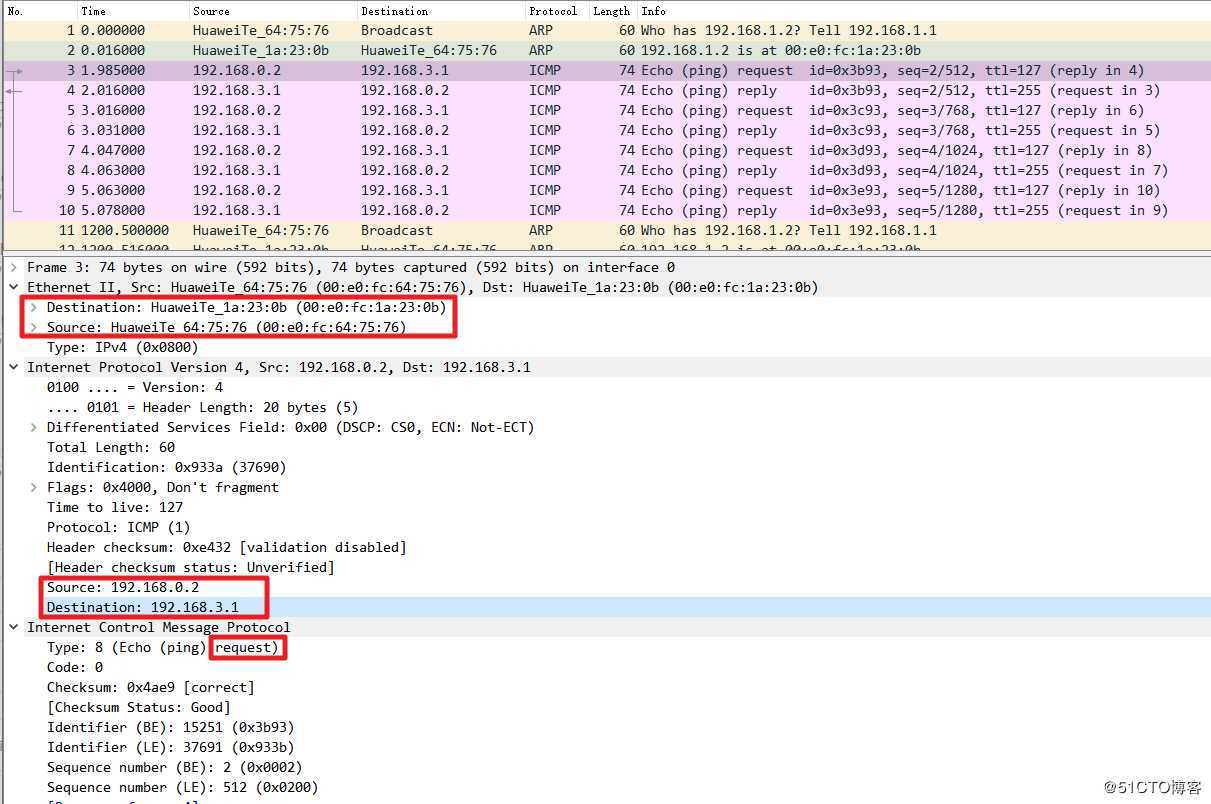Viewport: 1211px width, 804px height.
Task: Collapse the Ethernet II section arrow
Action: 14,287
